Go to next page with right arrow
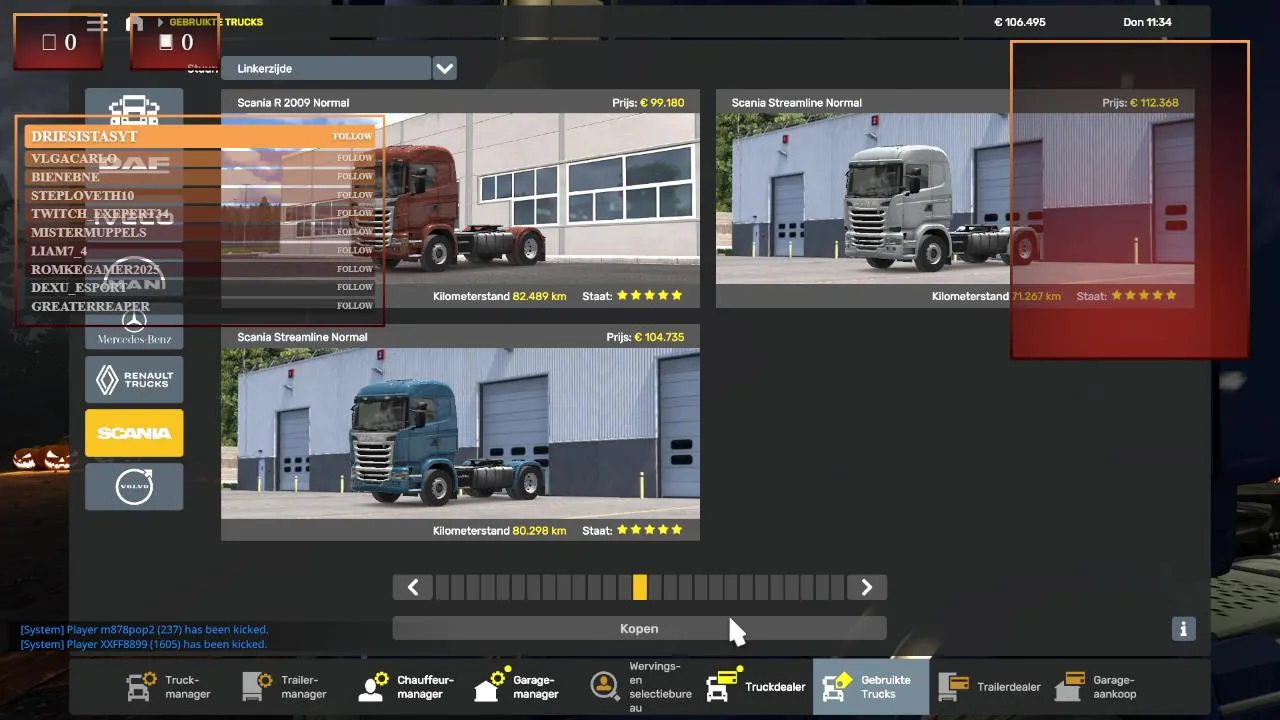This screenshot has height=720, width=1280. click(867, 587)
